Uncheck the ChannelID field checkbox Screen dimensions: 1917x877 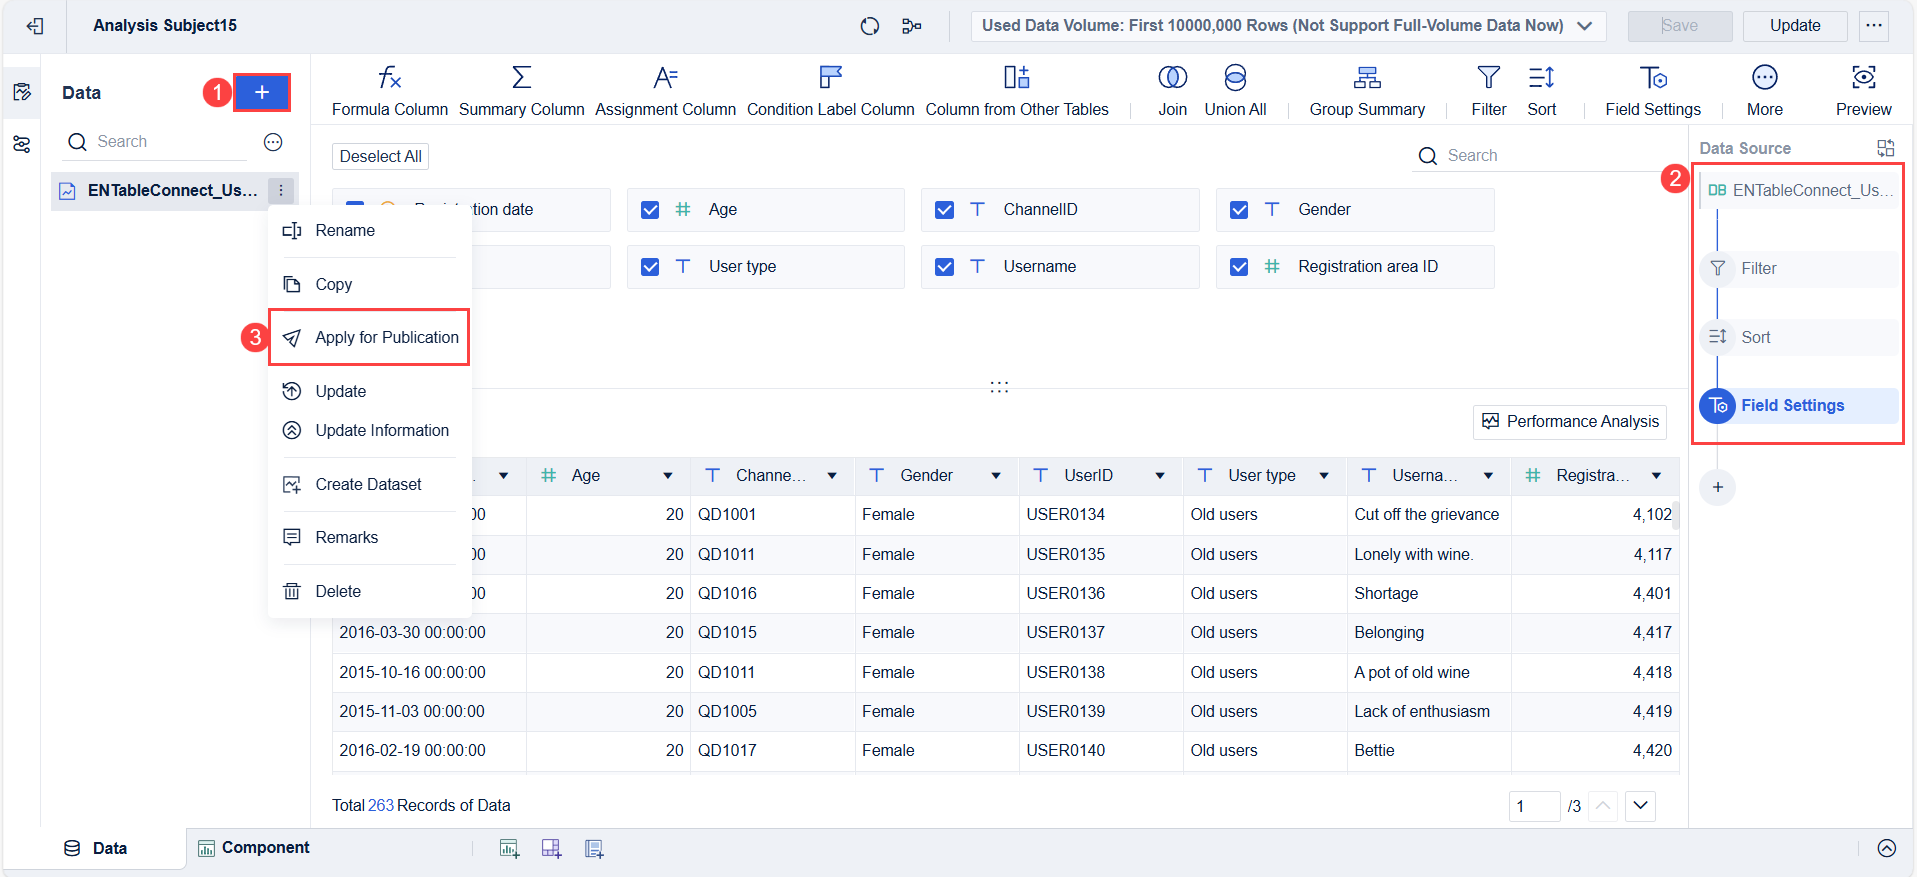[x=944, y=210]
